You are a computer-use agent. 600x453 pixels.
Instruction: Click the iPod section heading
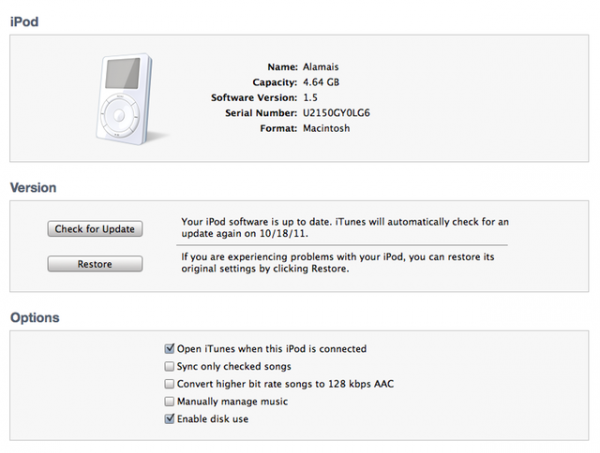25,19
